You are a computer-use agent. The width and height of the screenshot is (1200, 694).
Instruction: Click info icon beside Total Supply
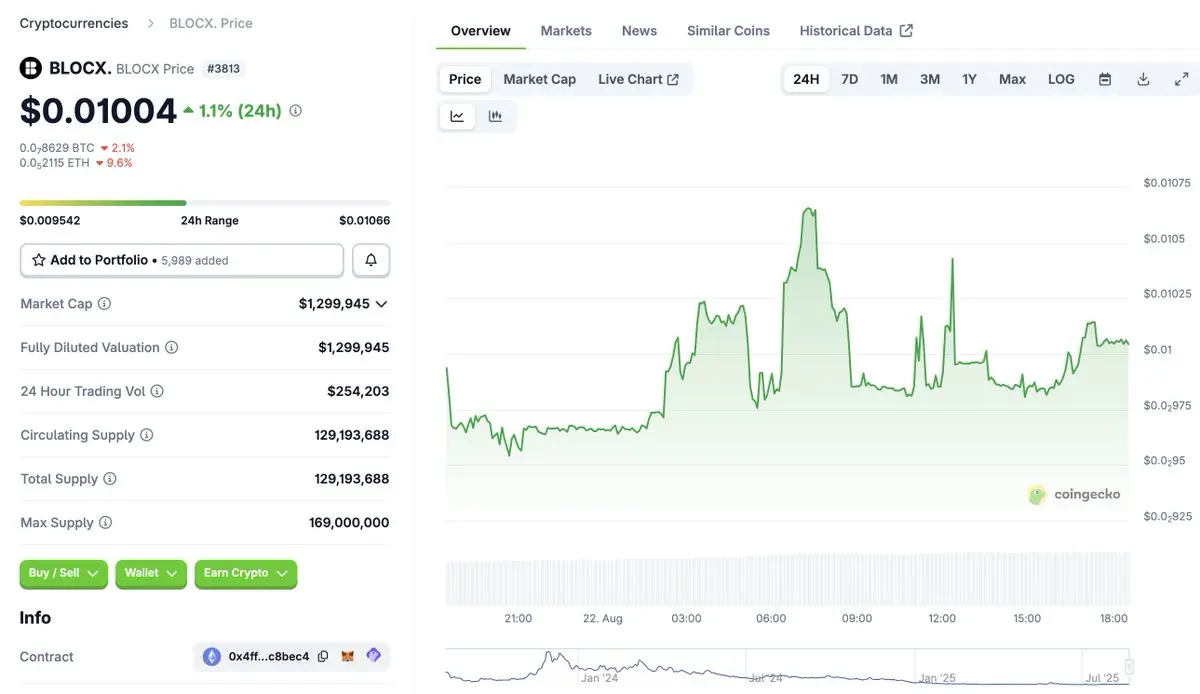110,479
